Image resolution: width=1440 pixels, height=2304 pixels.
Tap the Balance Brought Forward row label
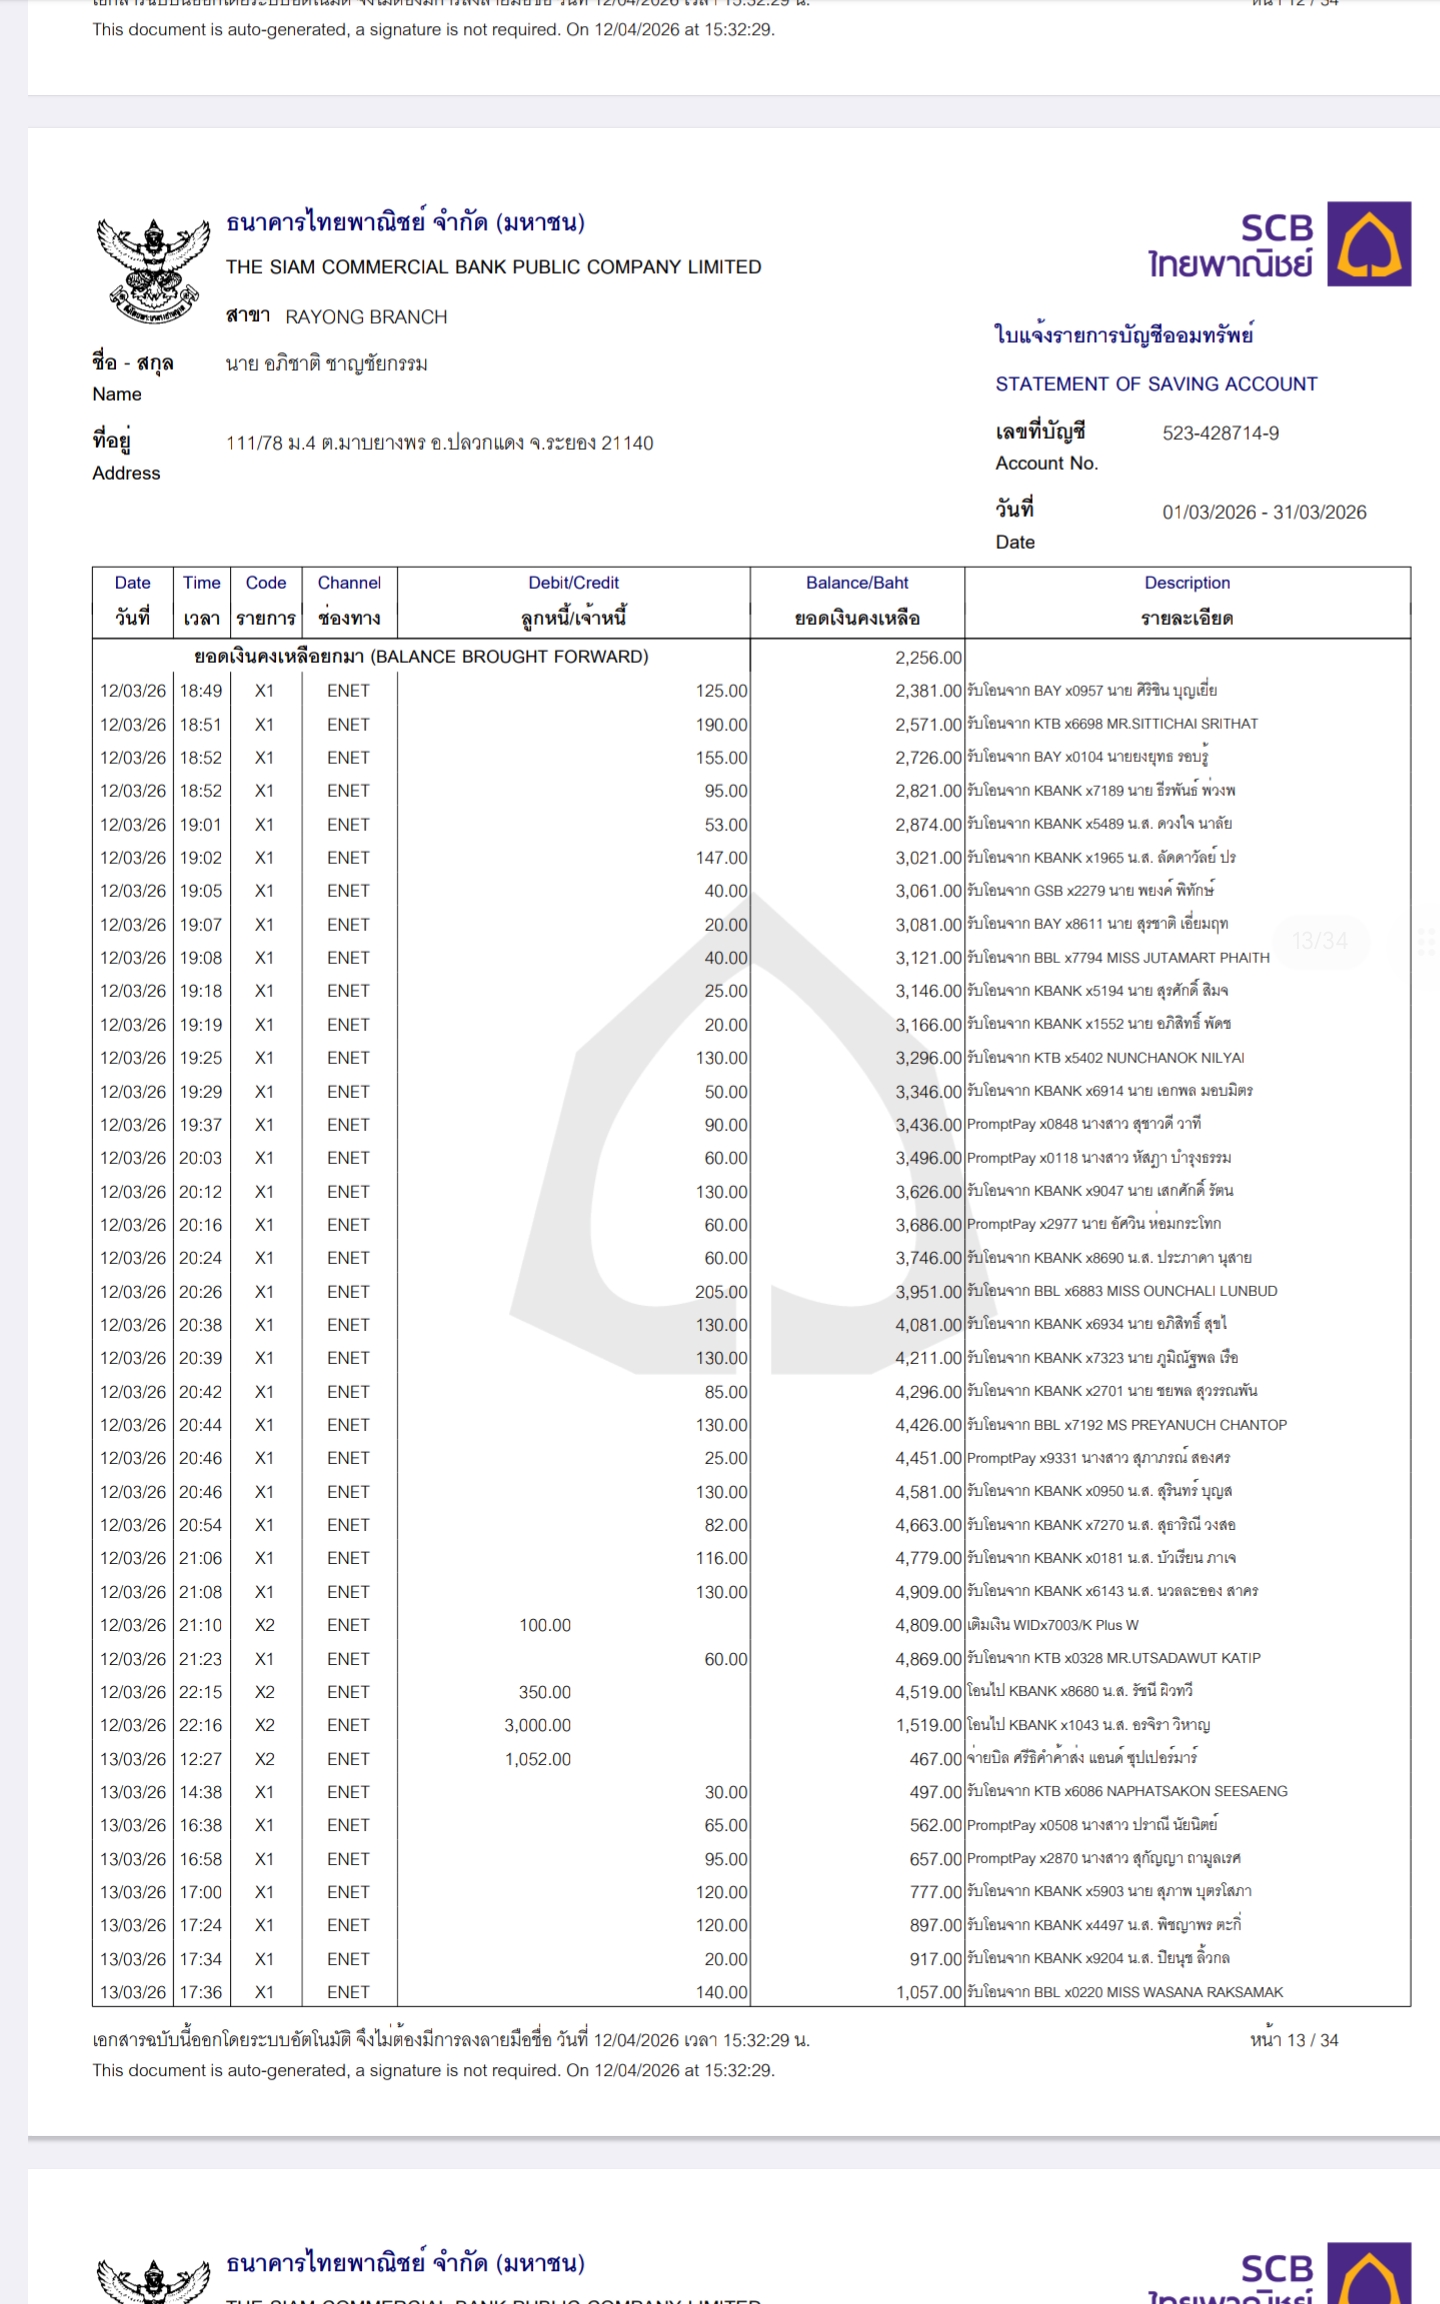[421, 657]
